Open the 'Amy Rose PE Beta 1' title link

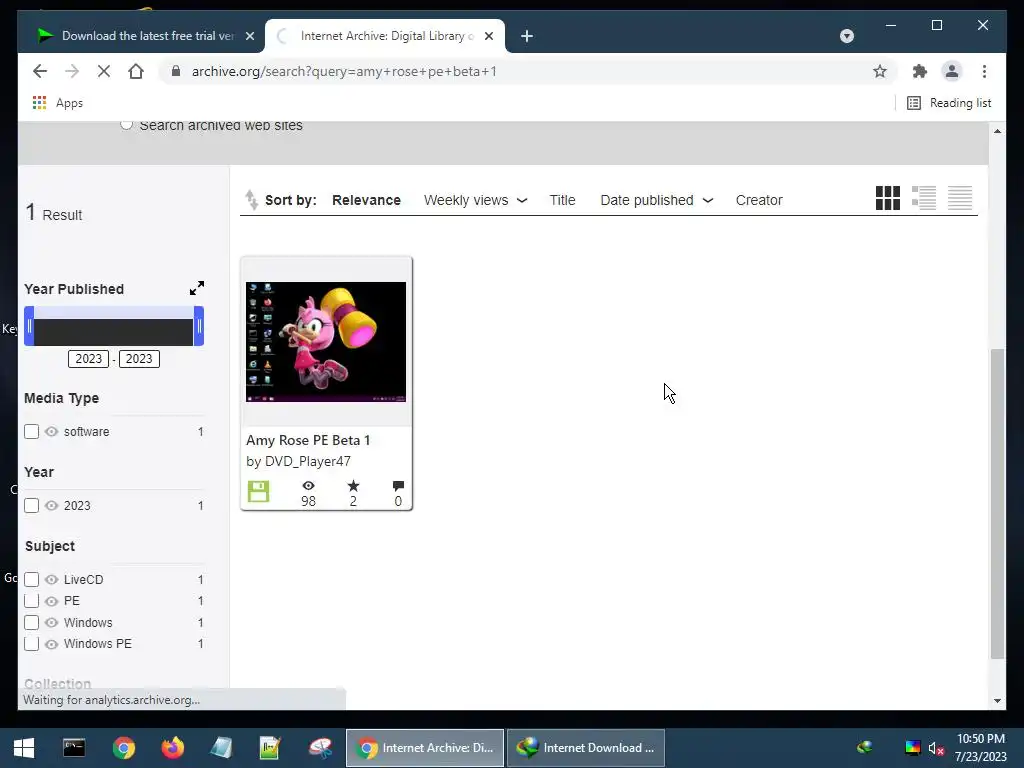point(308,440)
